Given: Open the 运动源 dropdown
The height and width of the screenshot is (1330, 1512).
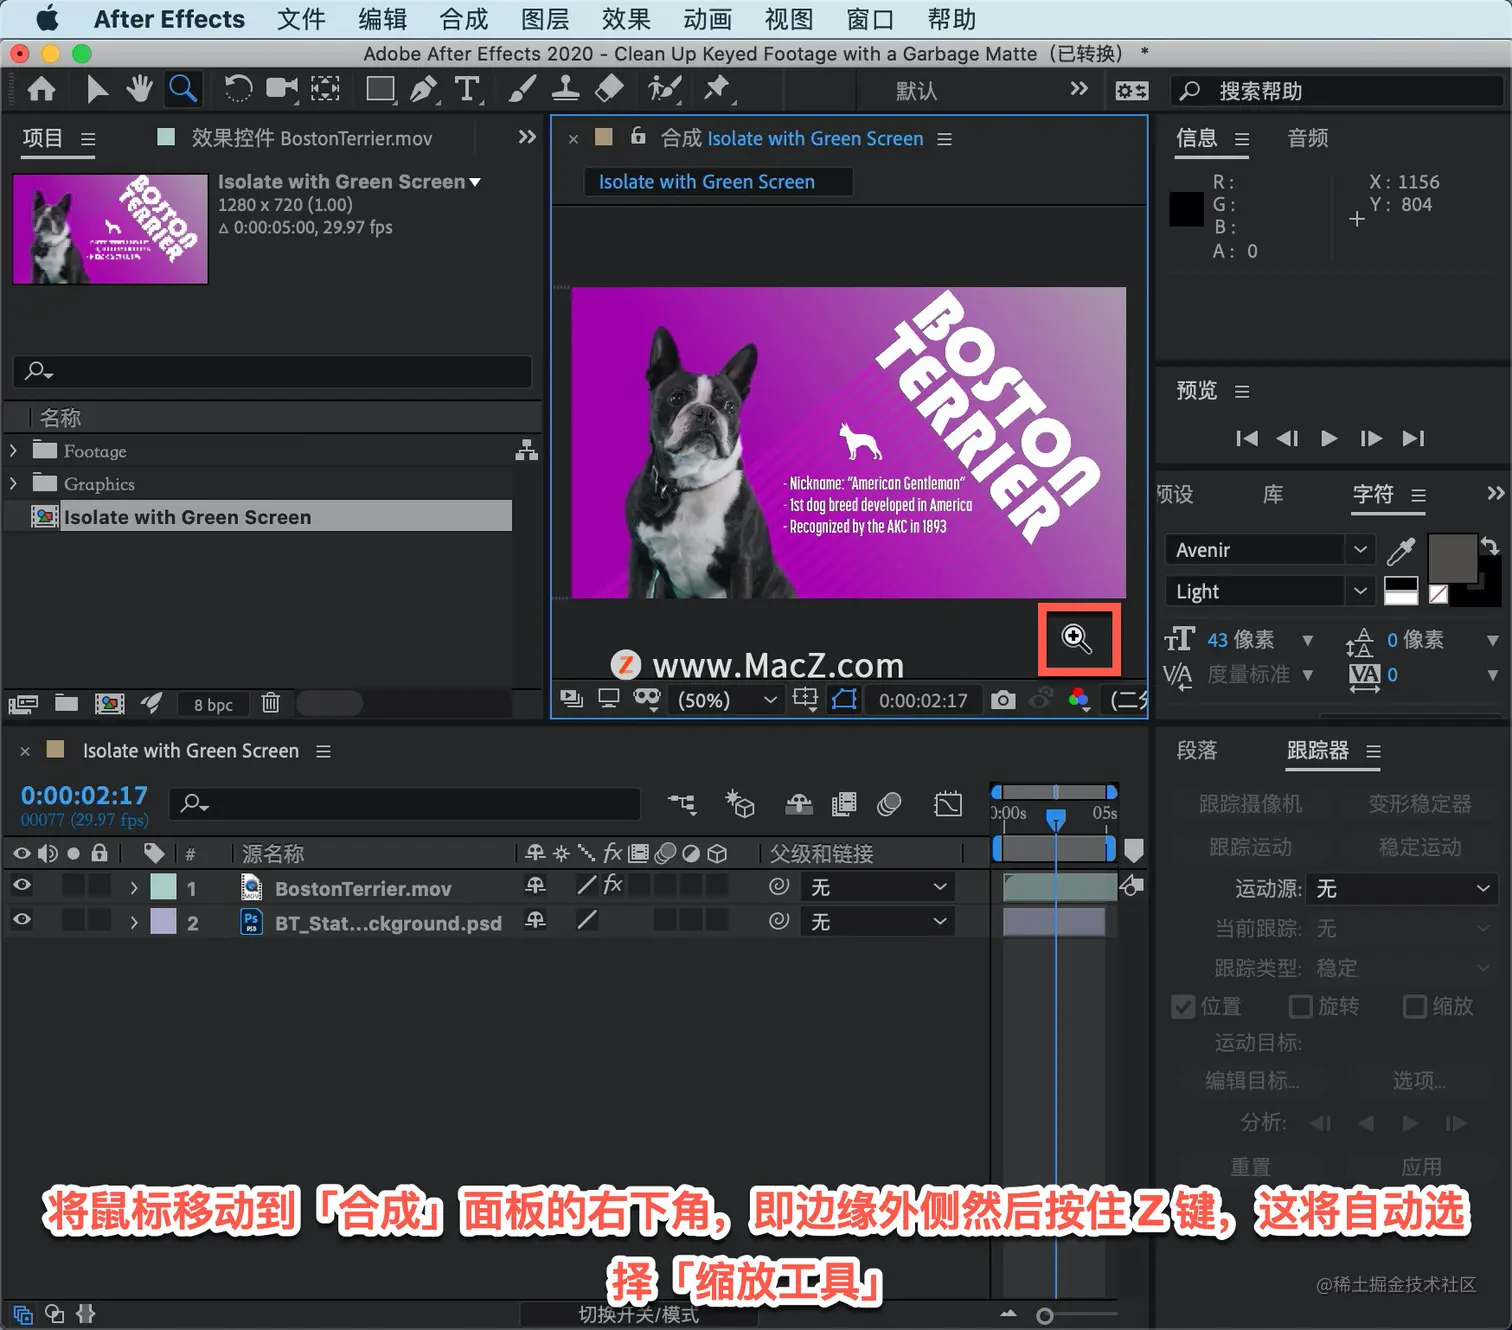Looking at the screenshot, I should [x=1403, y=888].
